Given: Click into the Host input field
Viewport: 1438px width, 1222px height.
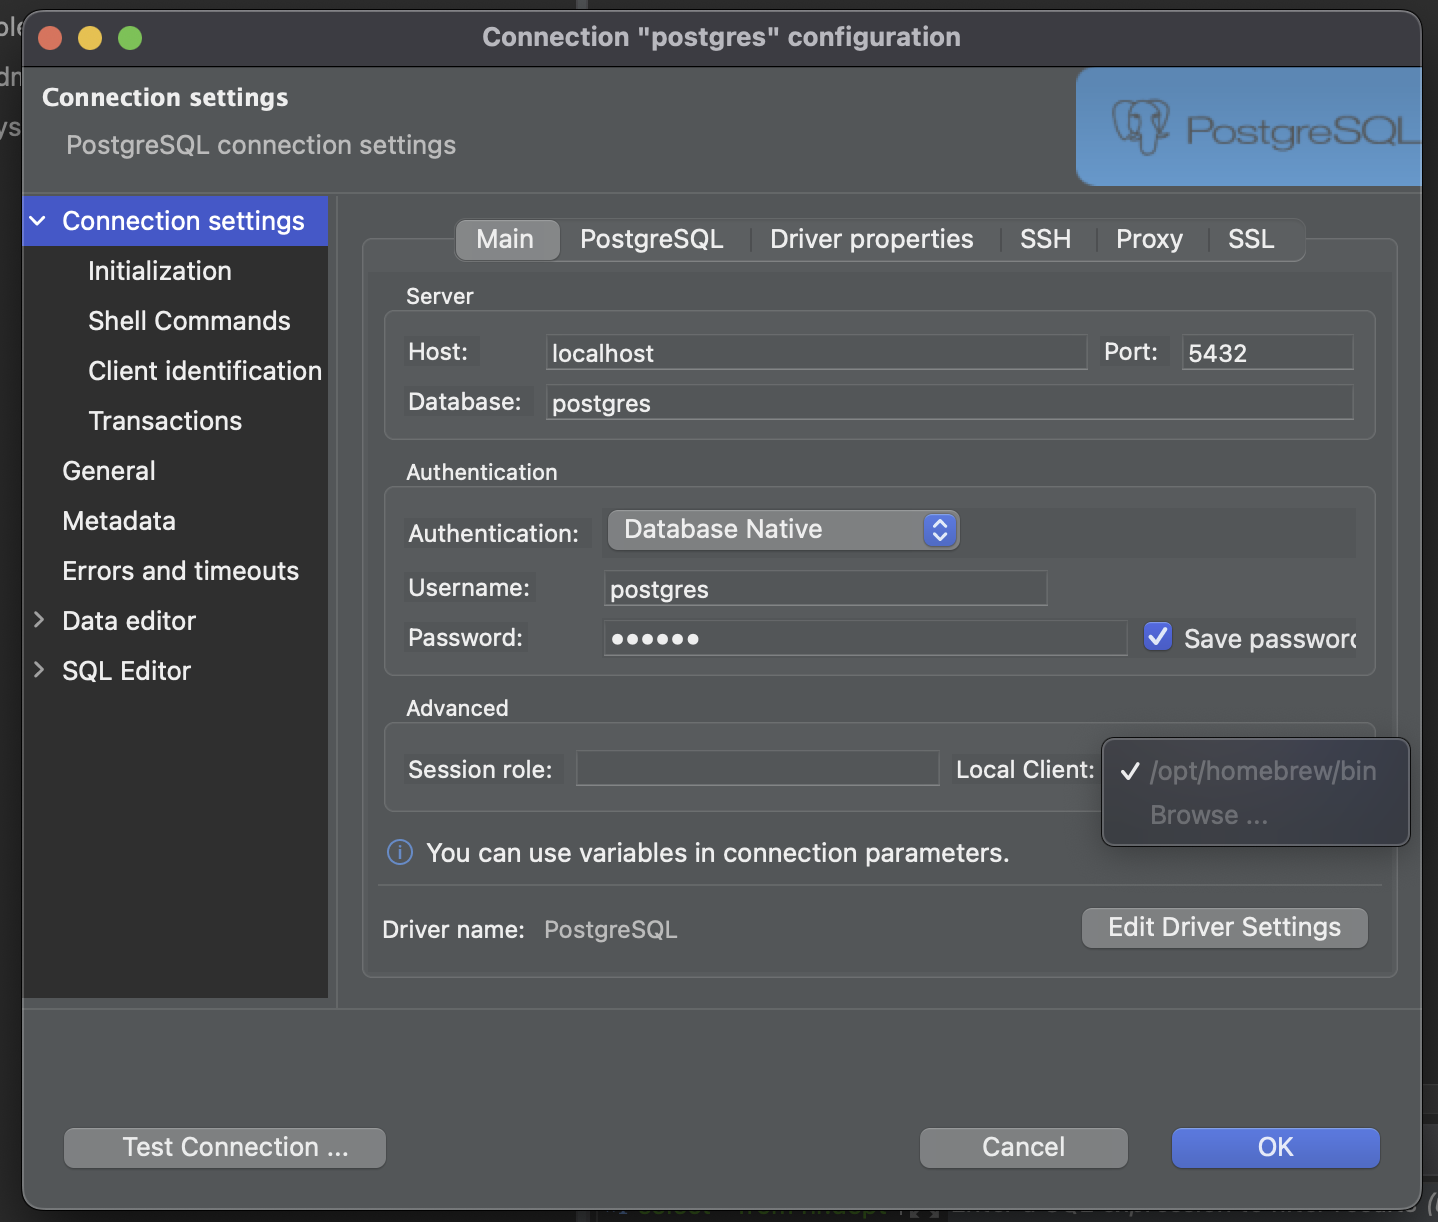Looking at the screenshot, I should (x=816, y=353).
